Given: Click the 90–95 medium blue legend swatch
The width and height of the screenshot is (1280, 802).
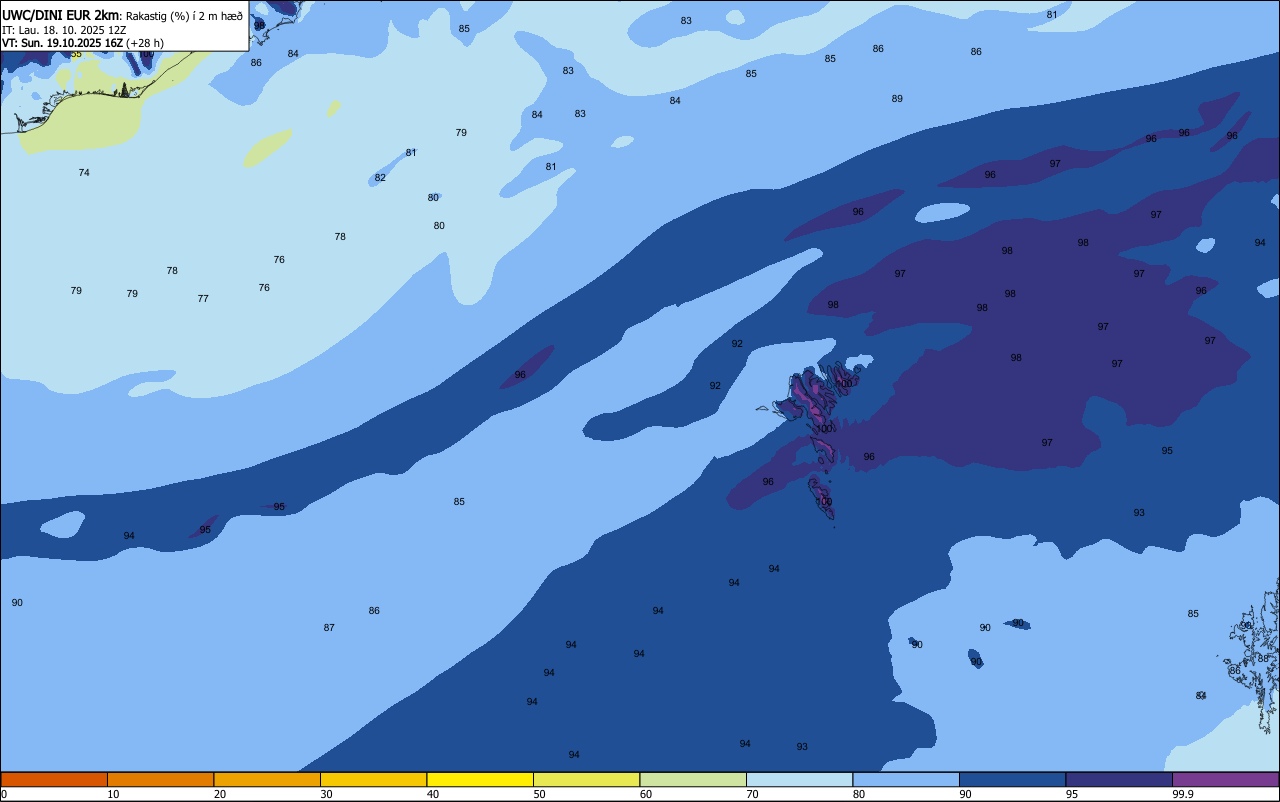Looking at the screenshot, I should click(1012, 779).
